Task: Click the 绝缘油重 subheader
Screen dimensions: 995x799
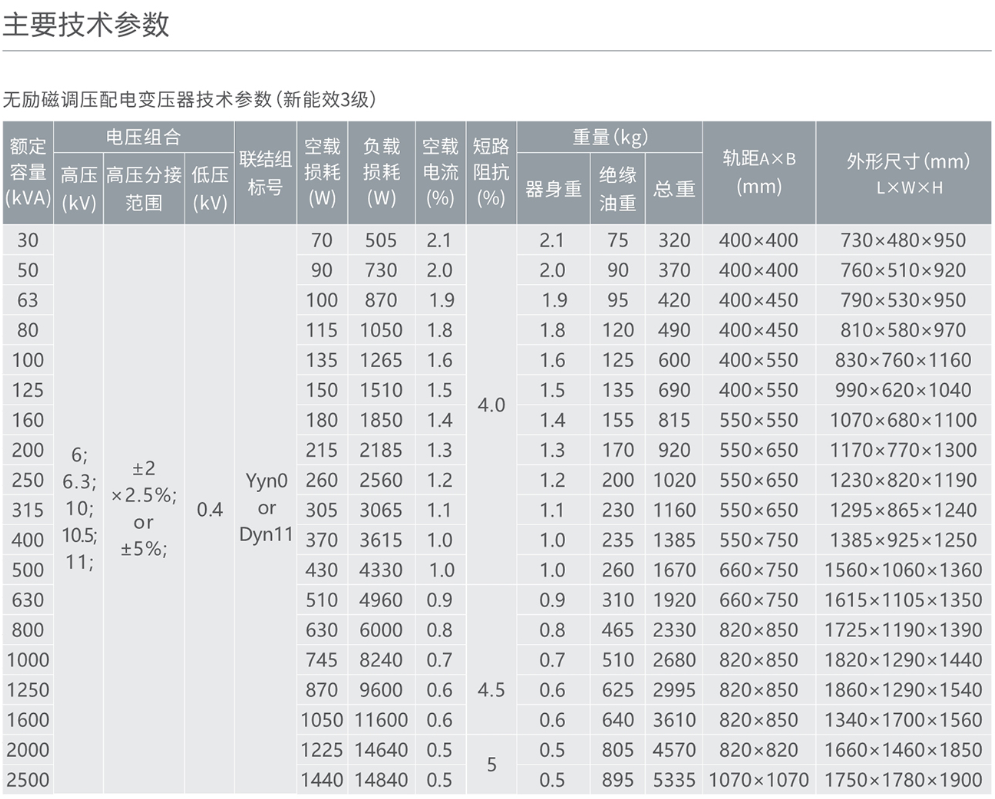Action: 617,188
